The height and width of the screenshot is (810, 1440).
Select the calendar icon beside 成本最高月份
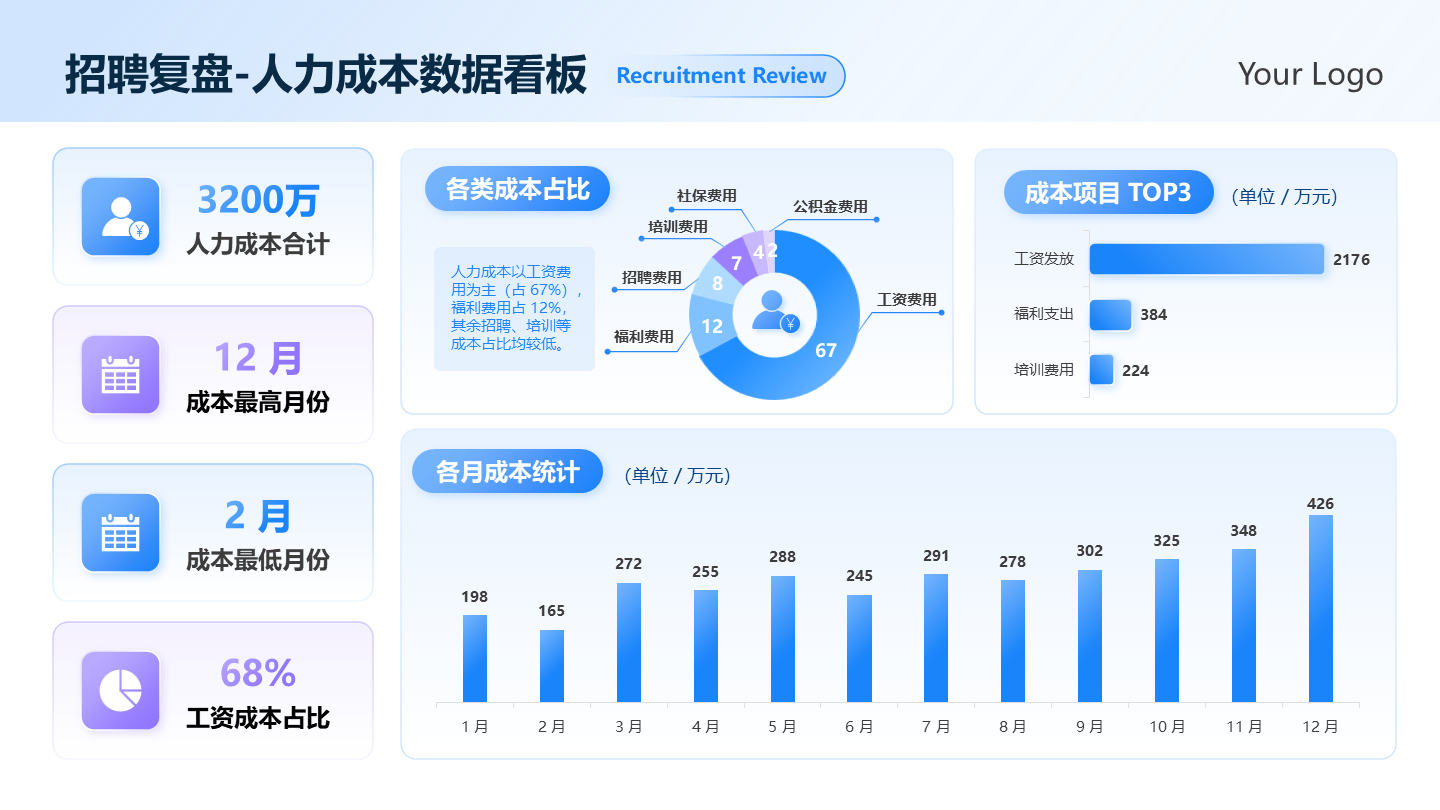[x=120, y=374]
